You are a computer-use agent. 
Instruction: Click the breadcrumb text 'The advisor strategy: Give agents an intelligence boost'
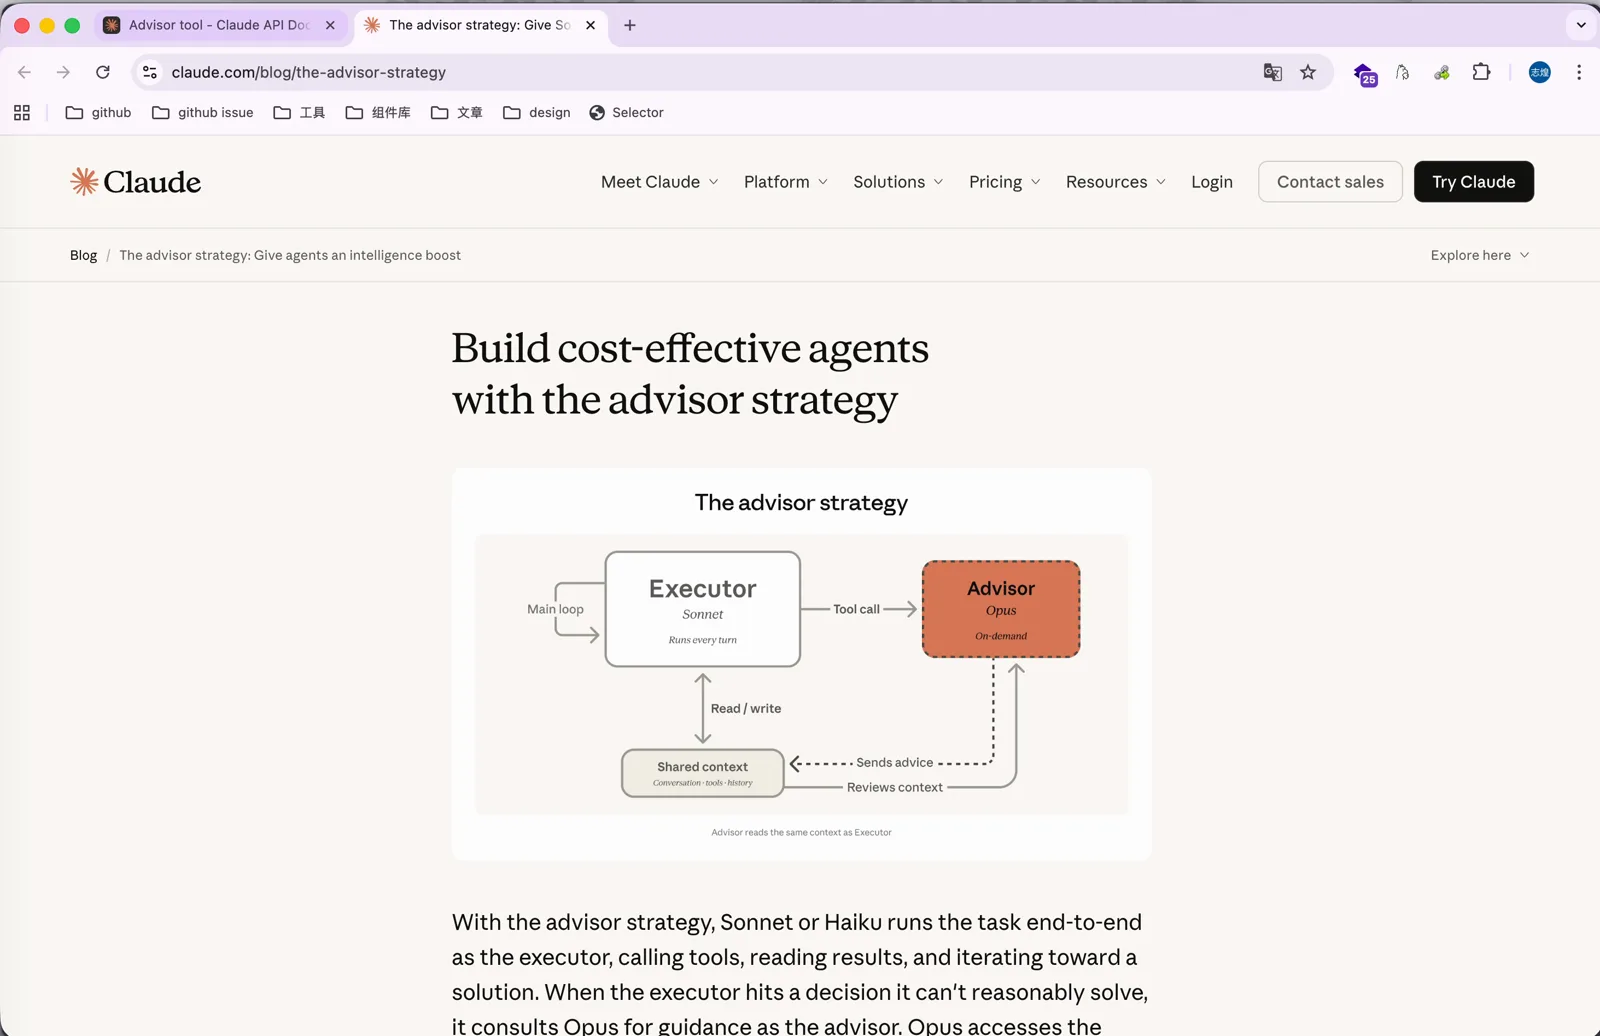click(290, 255)
